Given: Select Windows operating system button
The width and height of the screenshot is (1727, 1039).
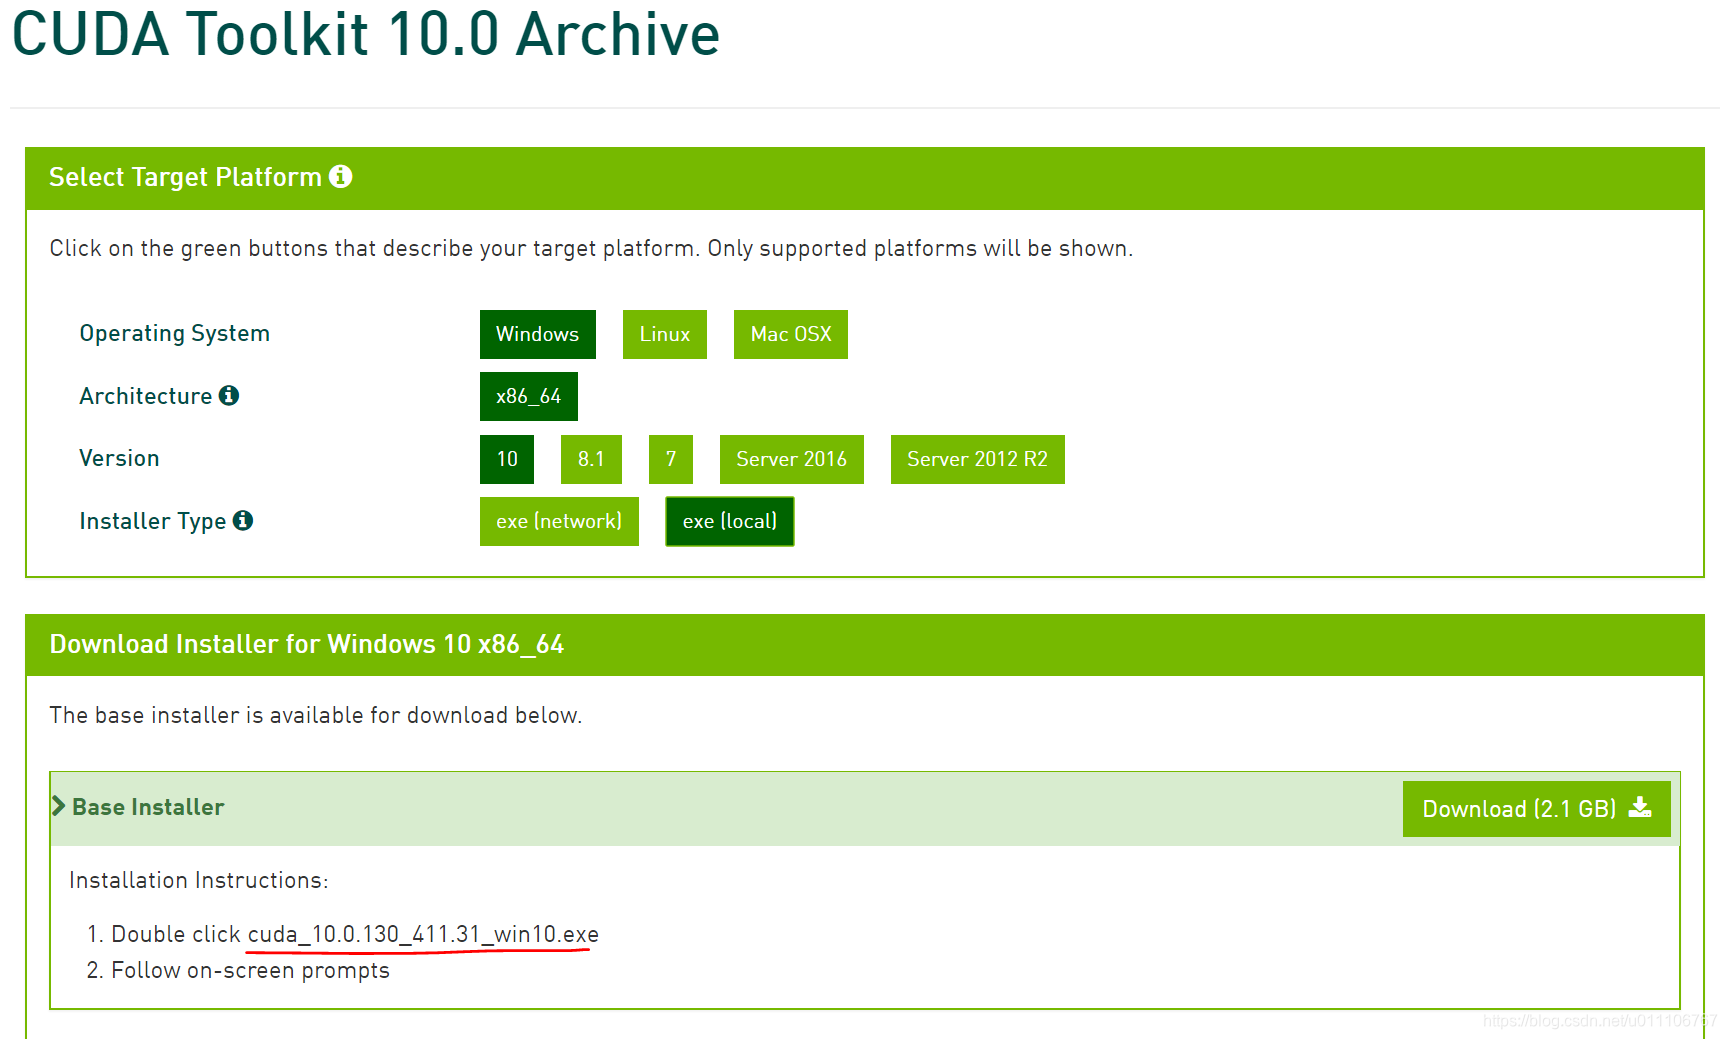Looking at the screenshot, I should click(538, 334).
